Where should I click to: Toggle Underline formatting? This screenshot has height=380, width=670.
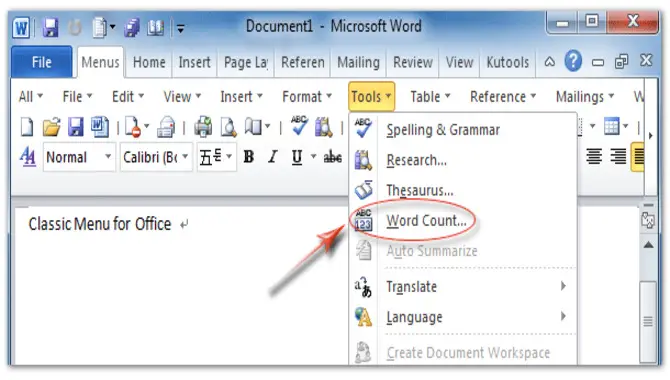click(297, 157)
